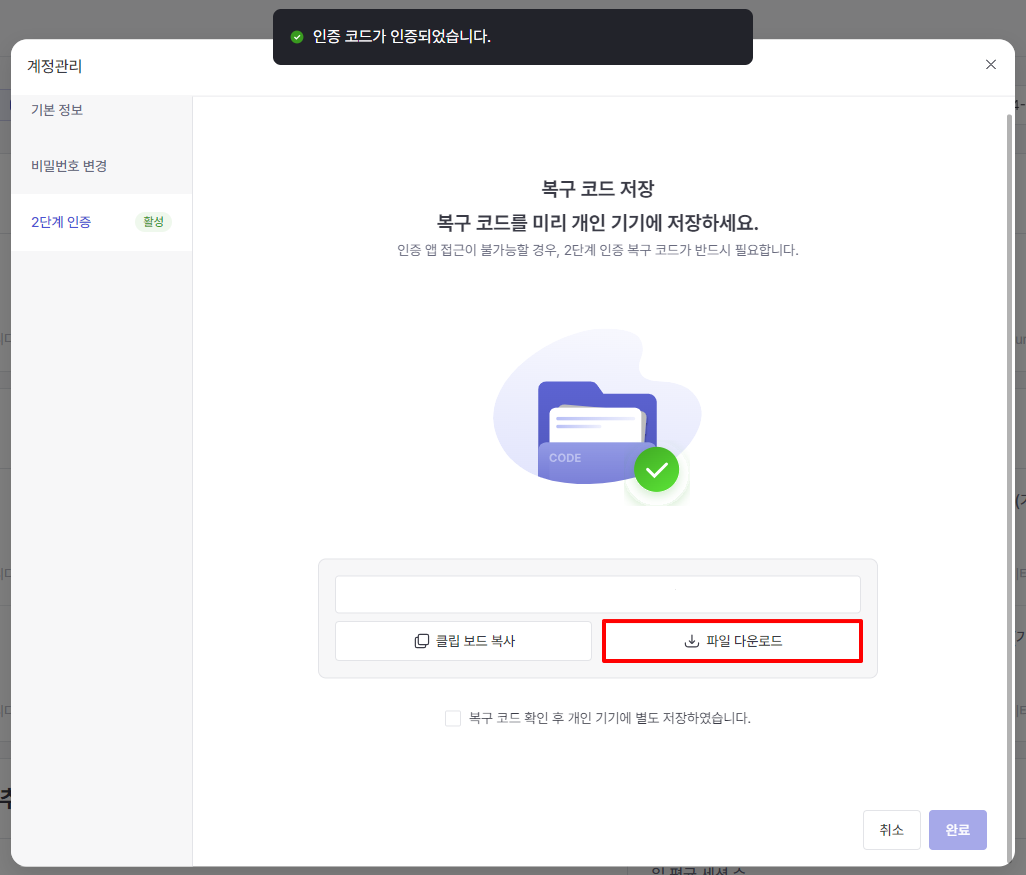Click the 활성 status badge
The image size is (1026, 875).
[153, 222]
